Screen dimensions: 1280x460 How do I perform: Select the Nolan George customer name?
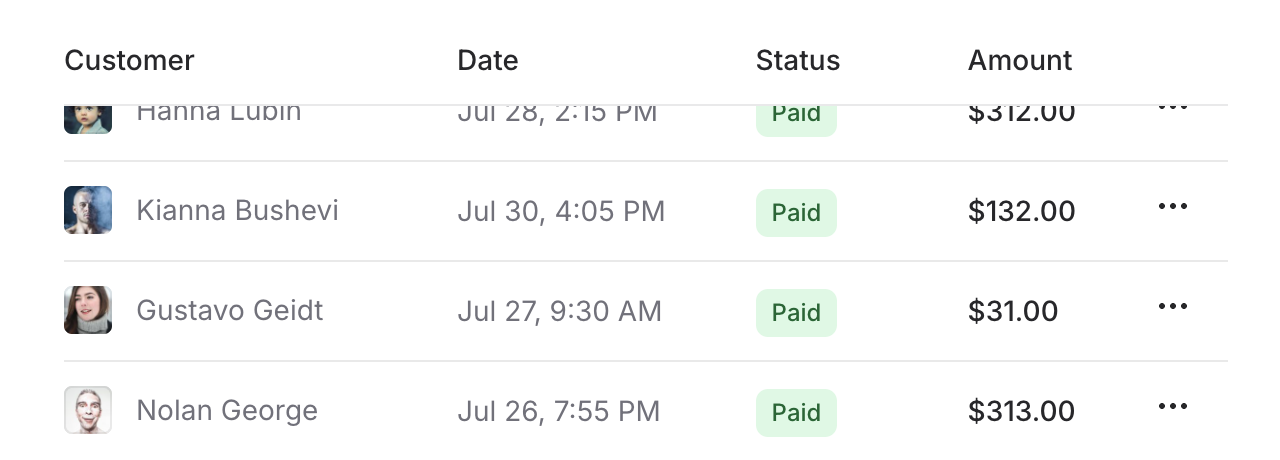tap(227, 411)
